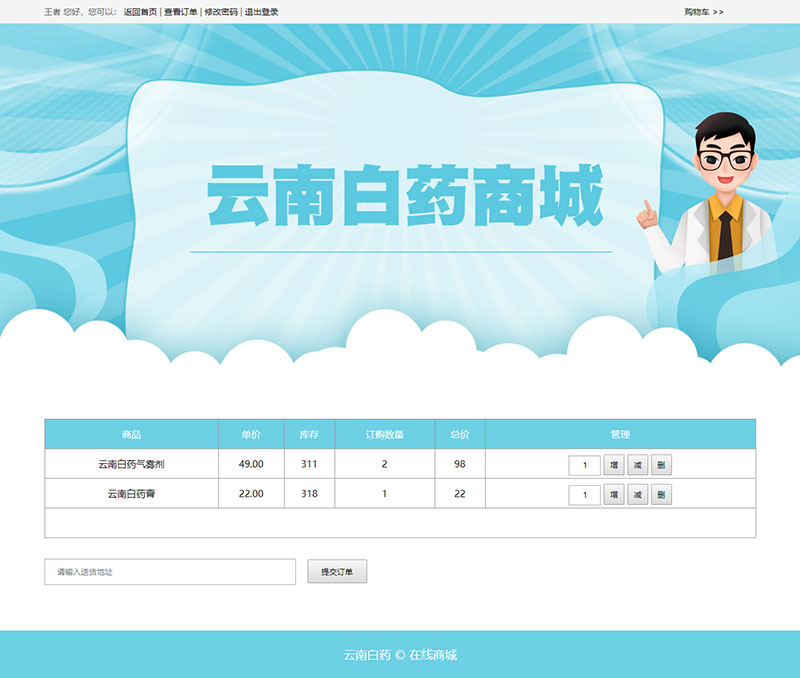The width and height of the screenshot is (800, 678).
Task: Open the 购物车 >> cart link
Action: click(704, 12)
